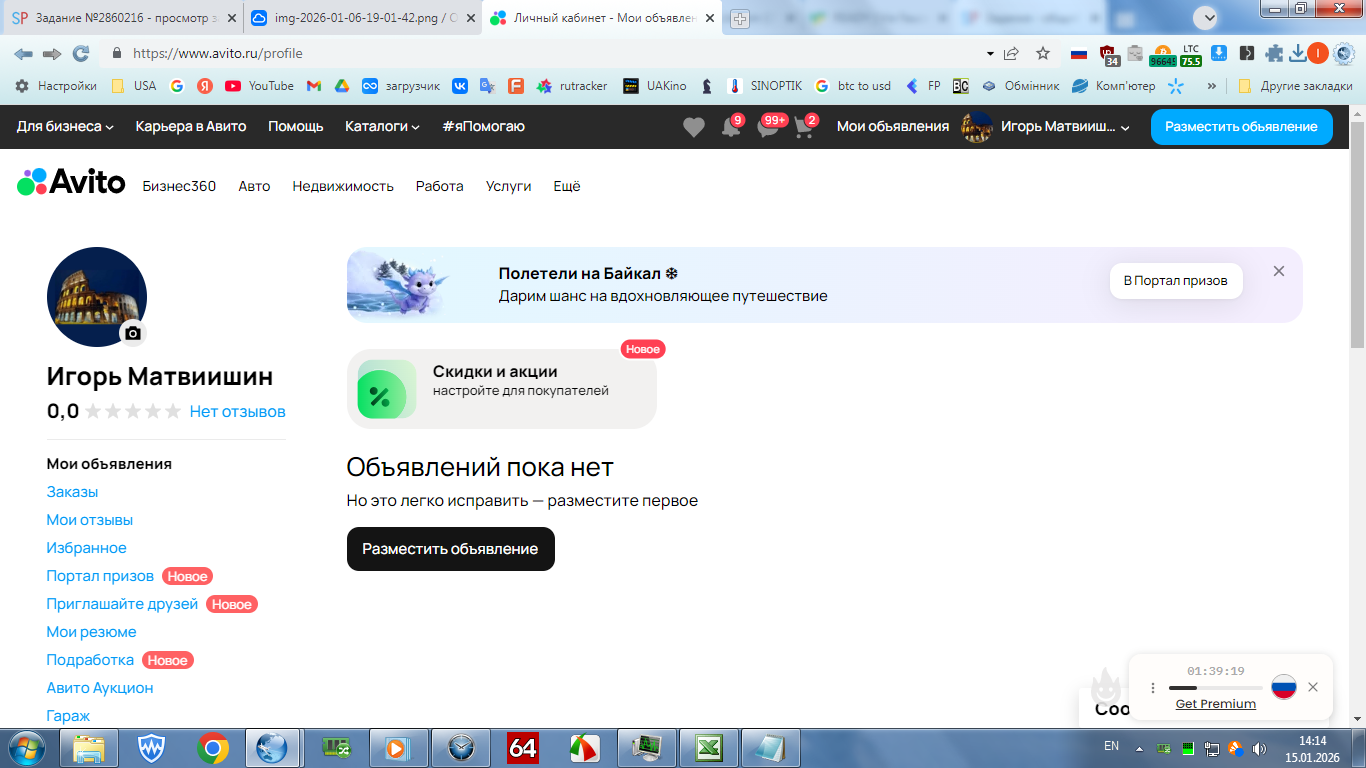Click the blue Разместить объявление header button

(x=1241, y=127)
